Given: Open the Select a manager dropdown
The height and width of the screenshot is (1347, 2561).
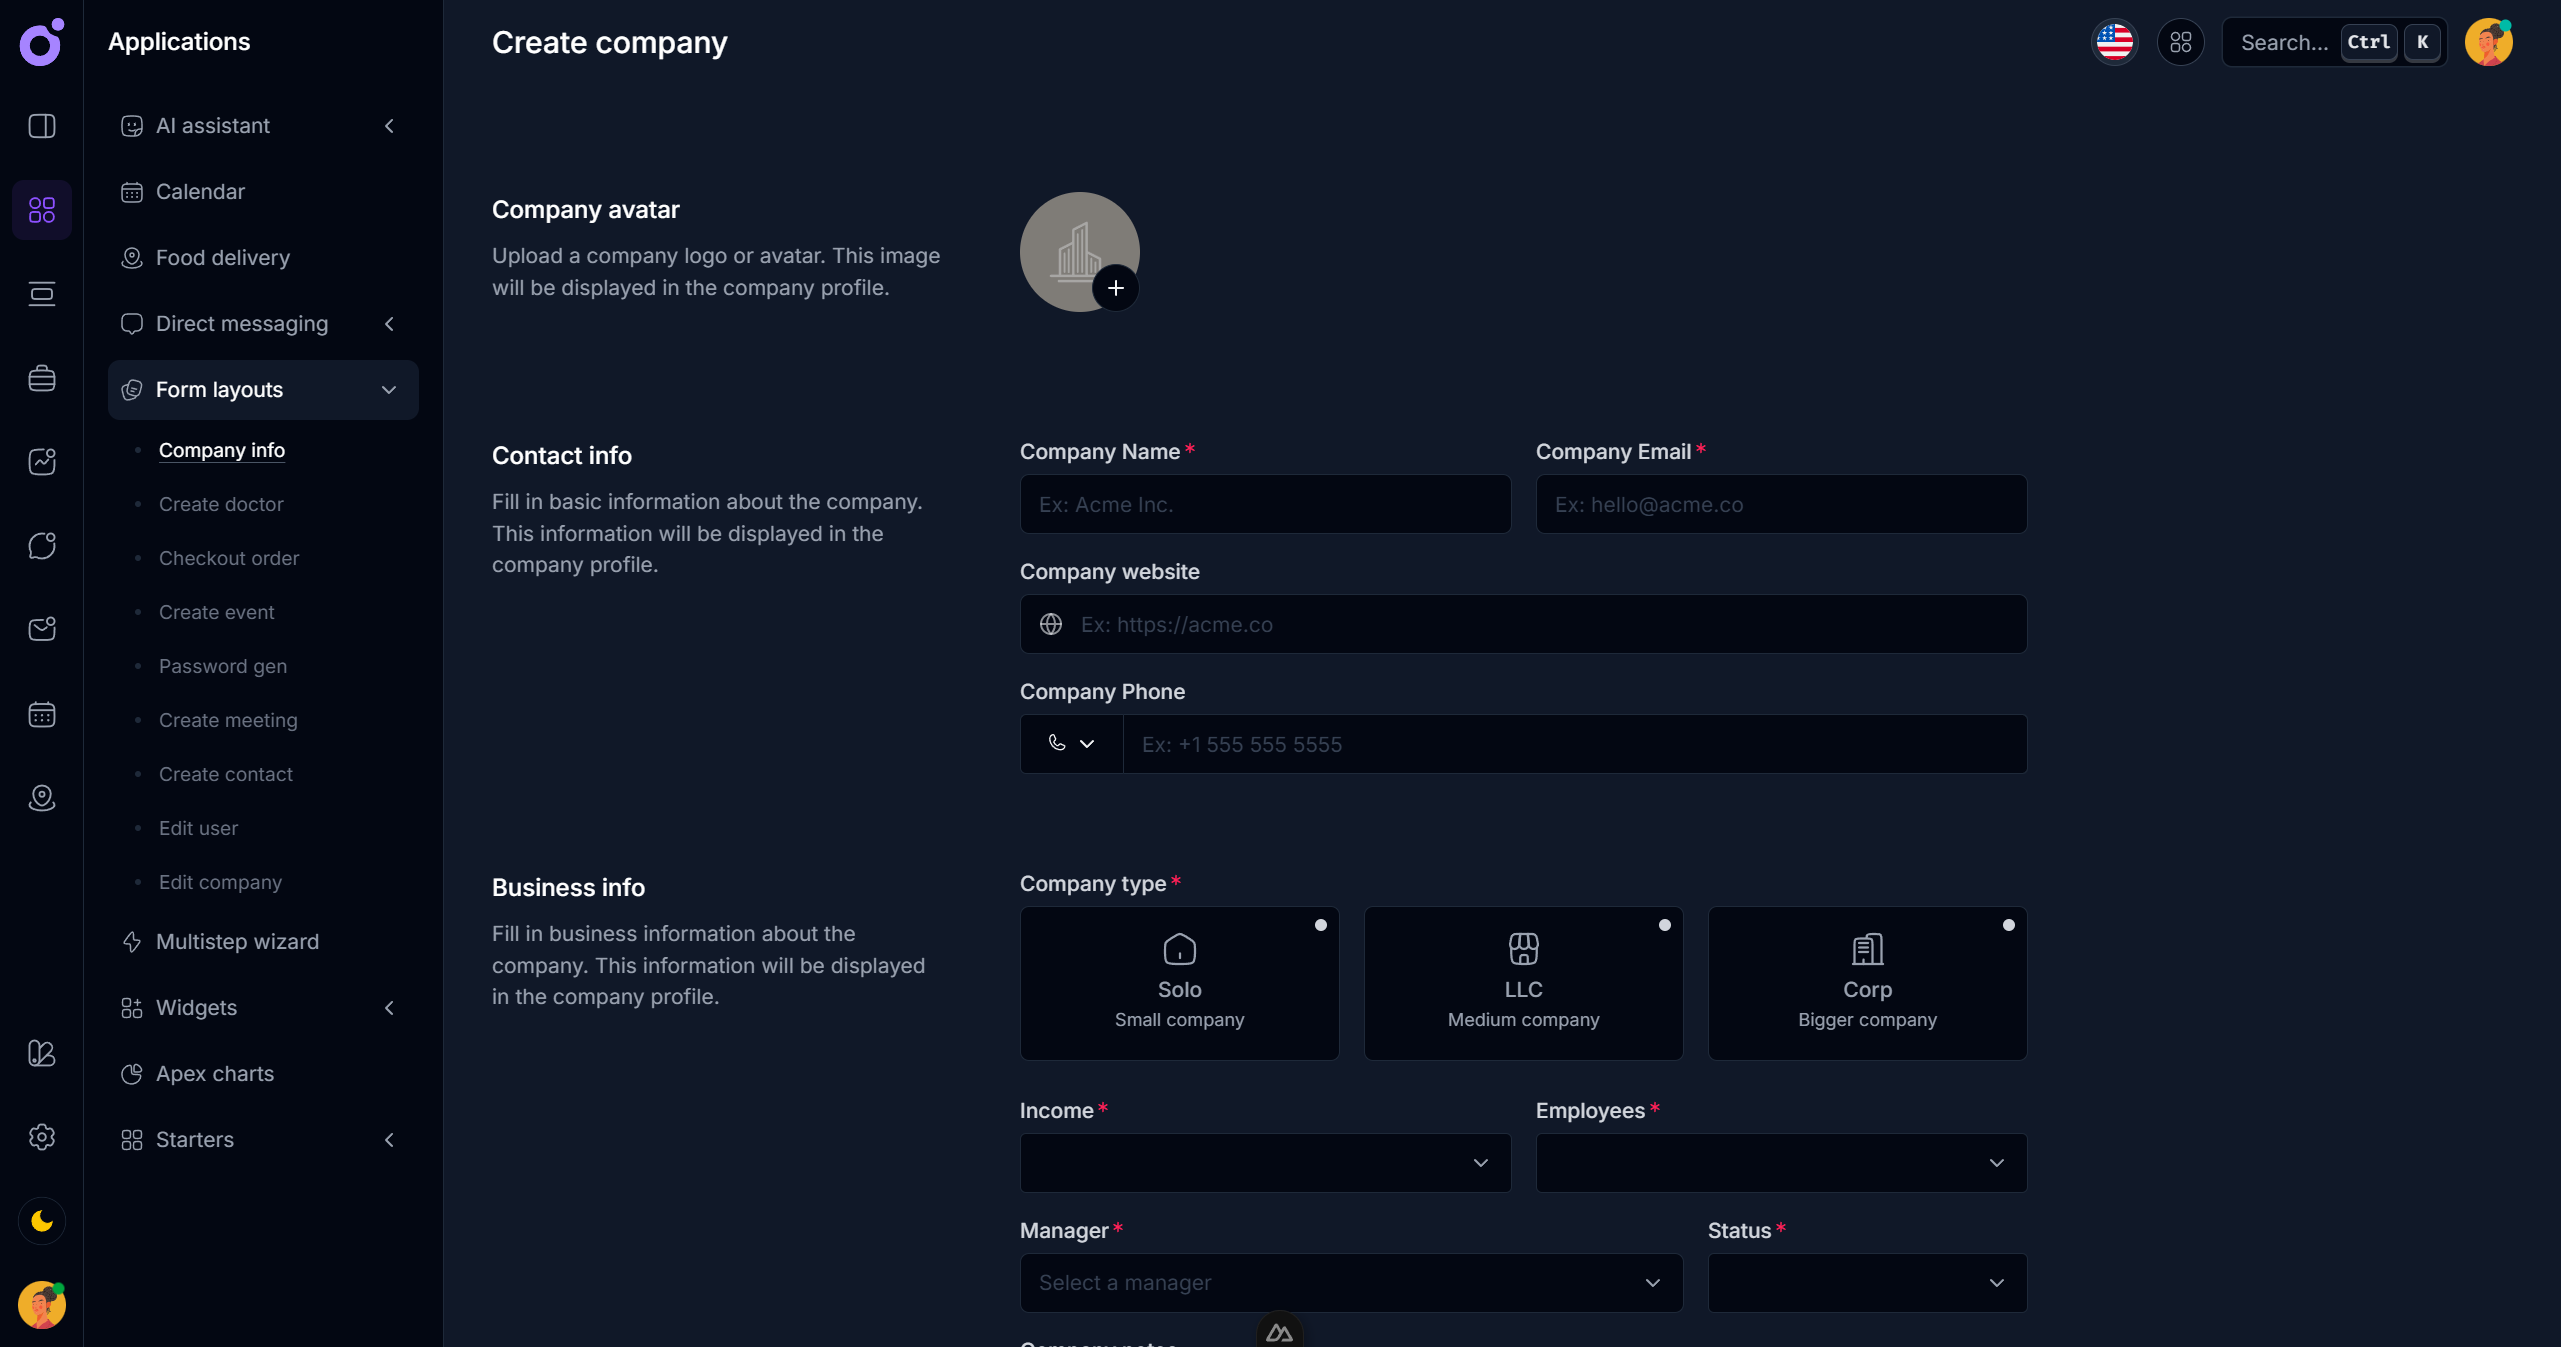Looking at the screenshot, I should pyautogui.click(x=1350, y=1283).
